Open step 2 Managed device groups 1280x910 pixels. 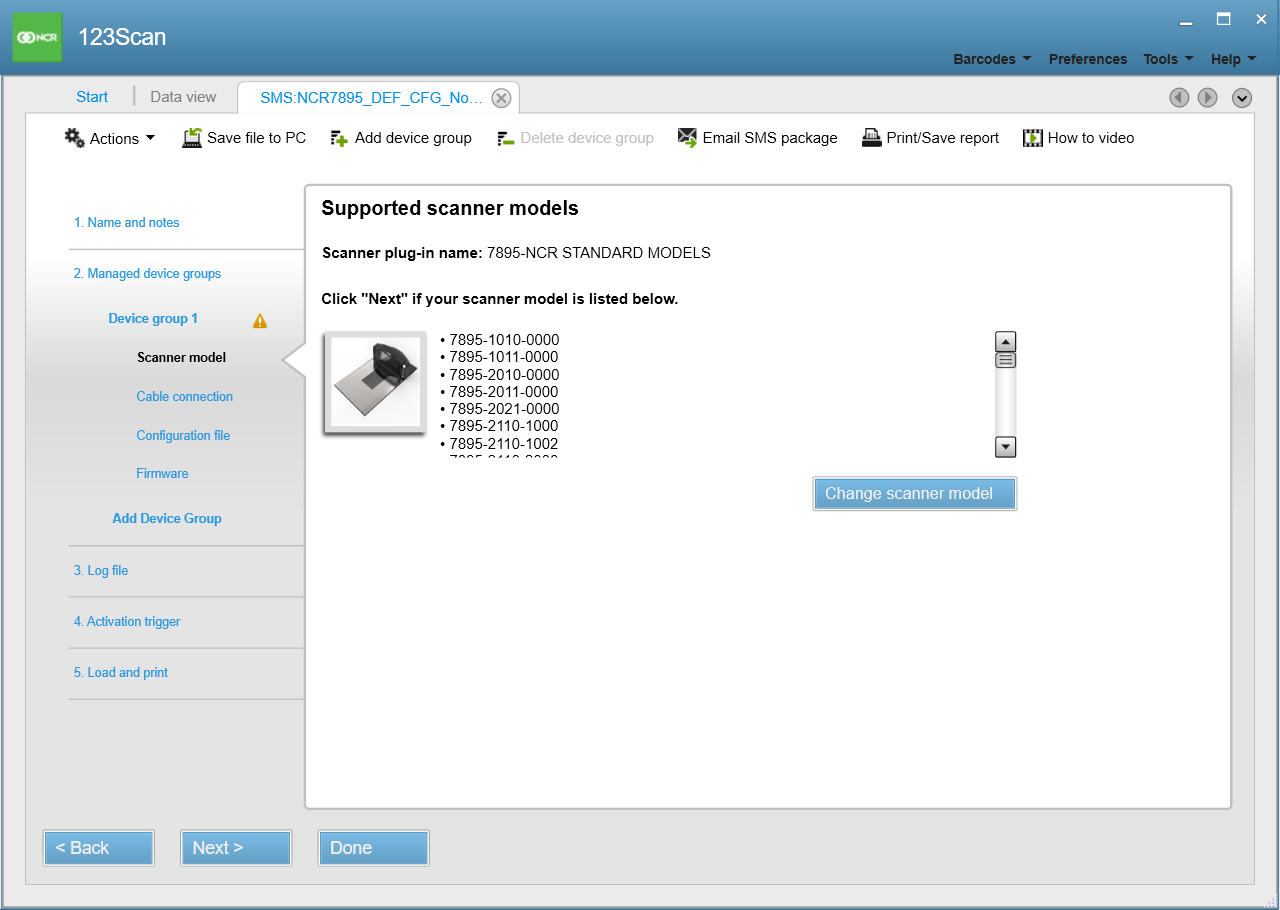point(147,274)
